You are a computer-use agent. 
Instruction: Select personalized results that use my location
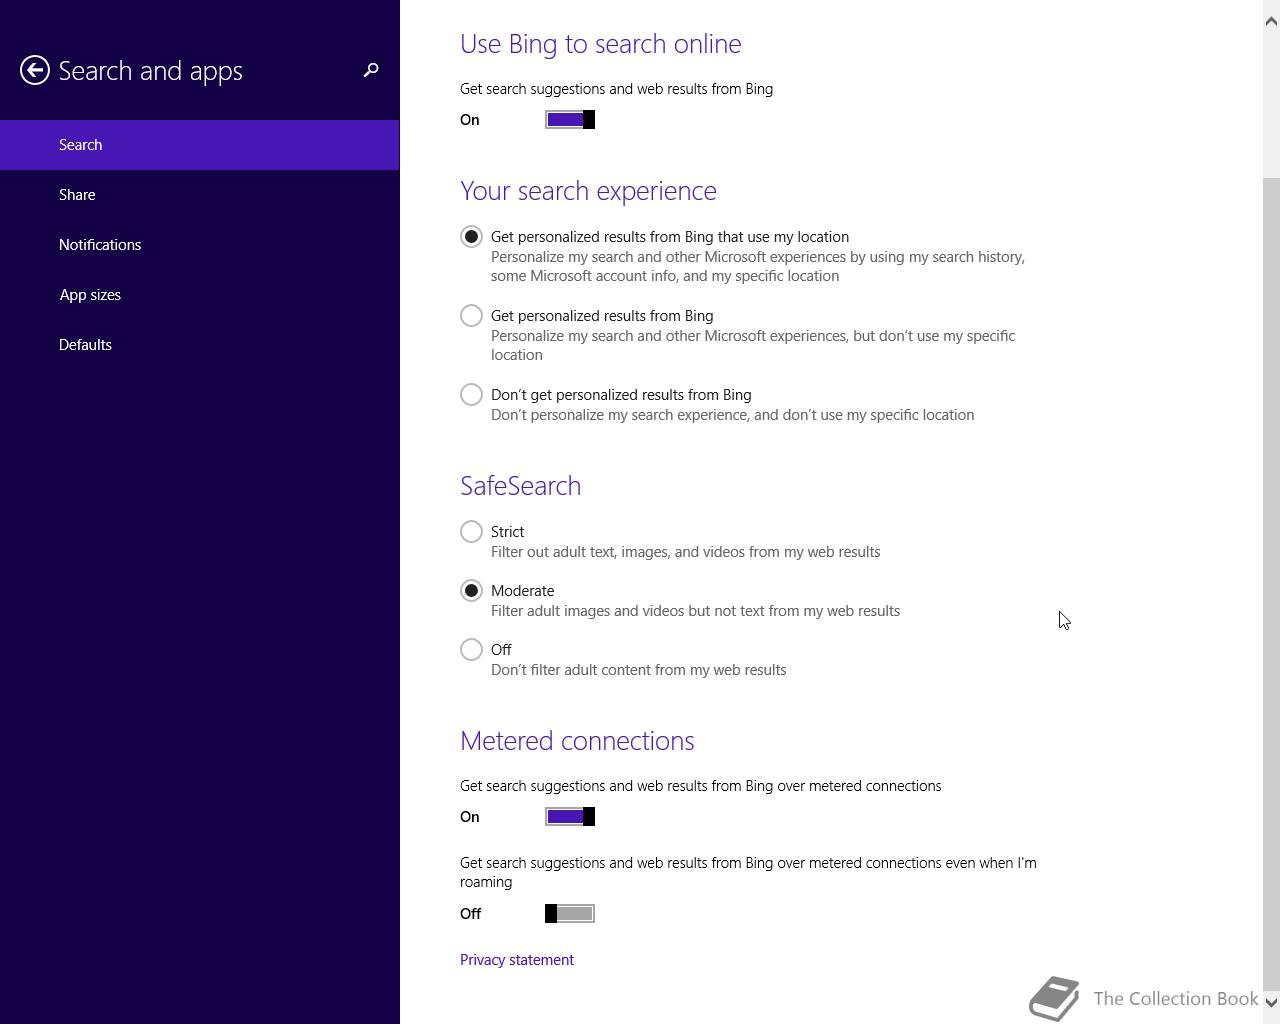point(471,237)
